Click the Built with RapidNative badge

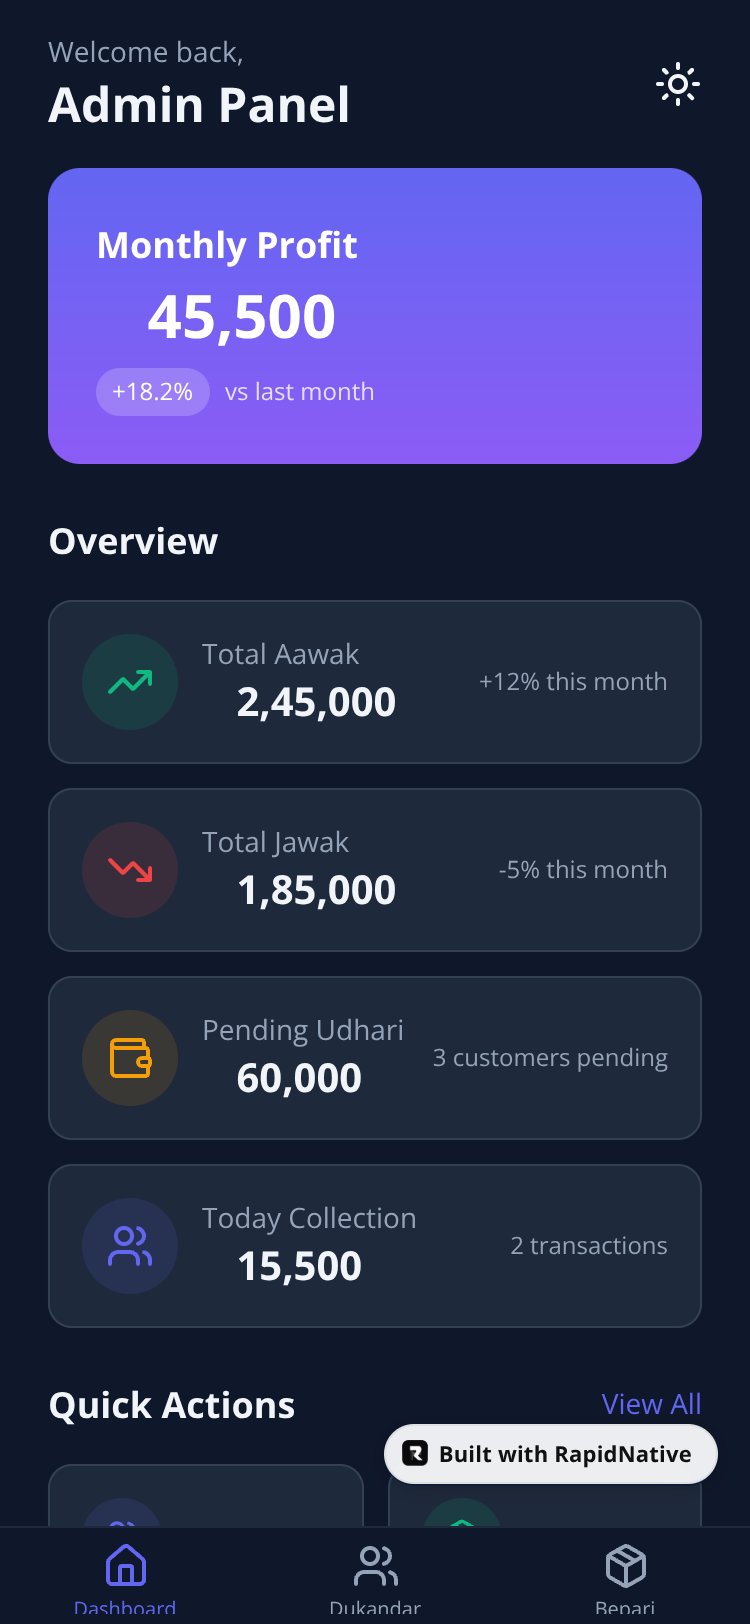pos(551,1454)
